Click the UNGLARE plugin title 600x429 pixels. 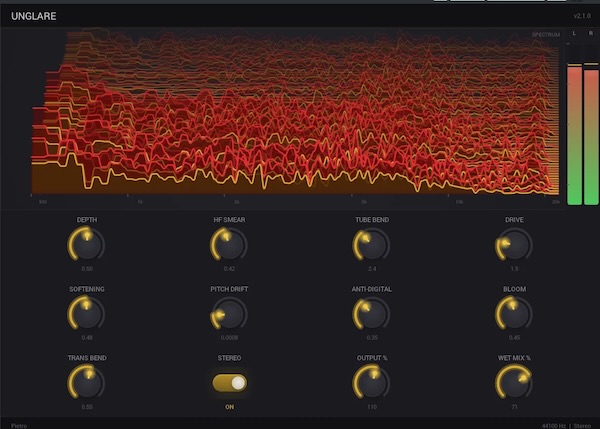click(x=34, y=16)
